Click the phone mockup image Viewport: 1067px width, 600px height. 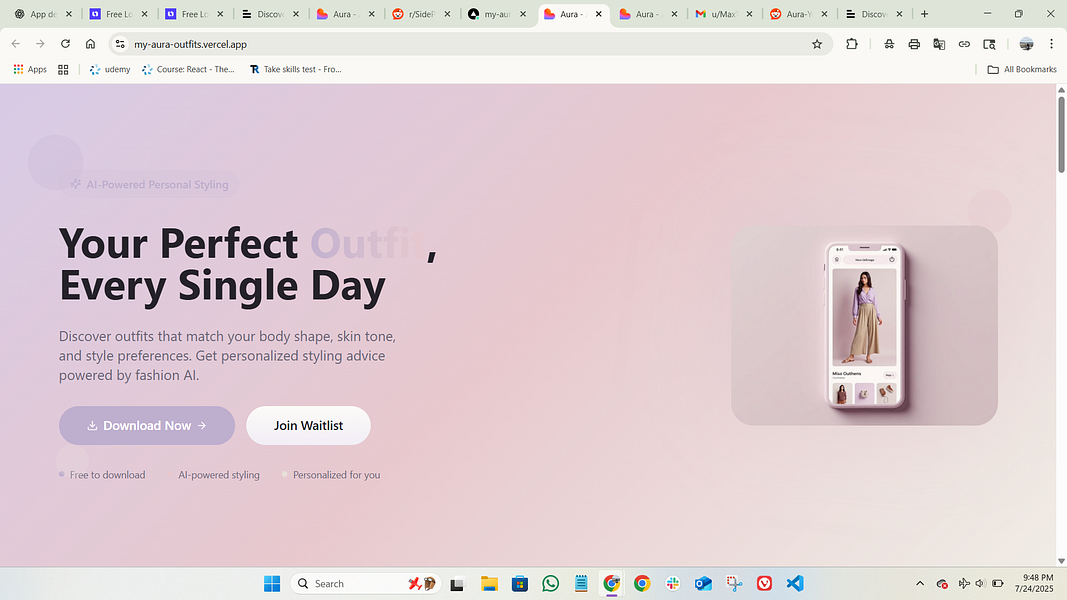[x=864, y=325]
